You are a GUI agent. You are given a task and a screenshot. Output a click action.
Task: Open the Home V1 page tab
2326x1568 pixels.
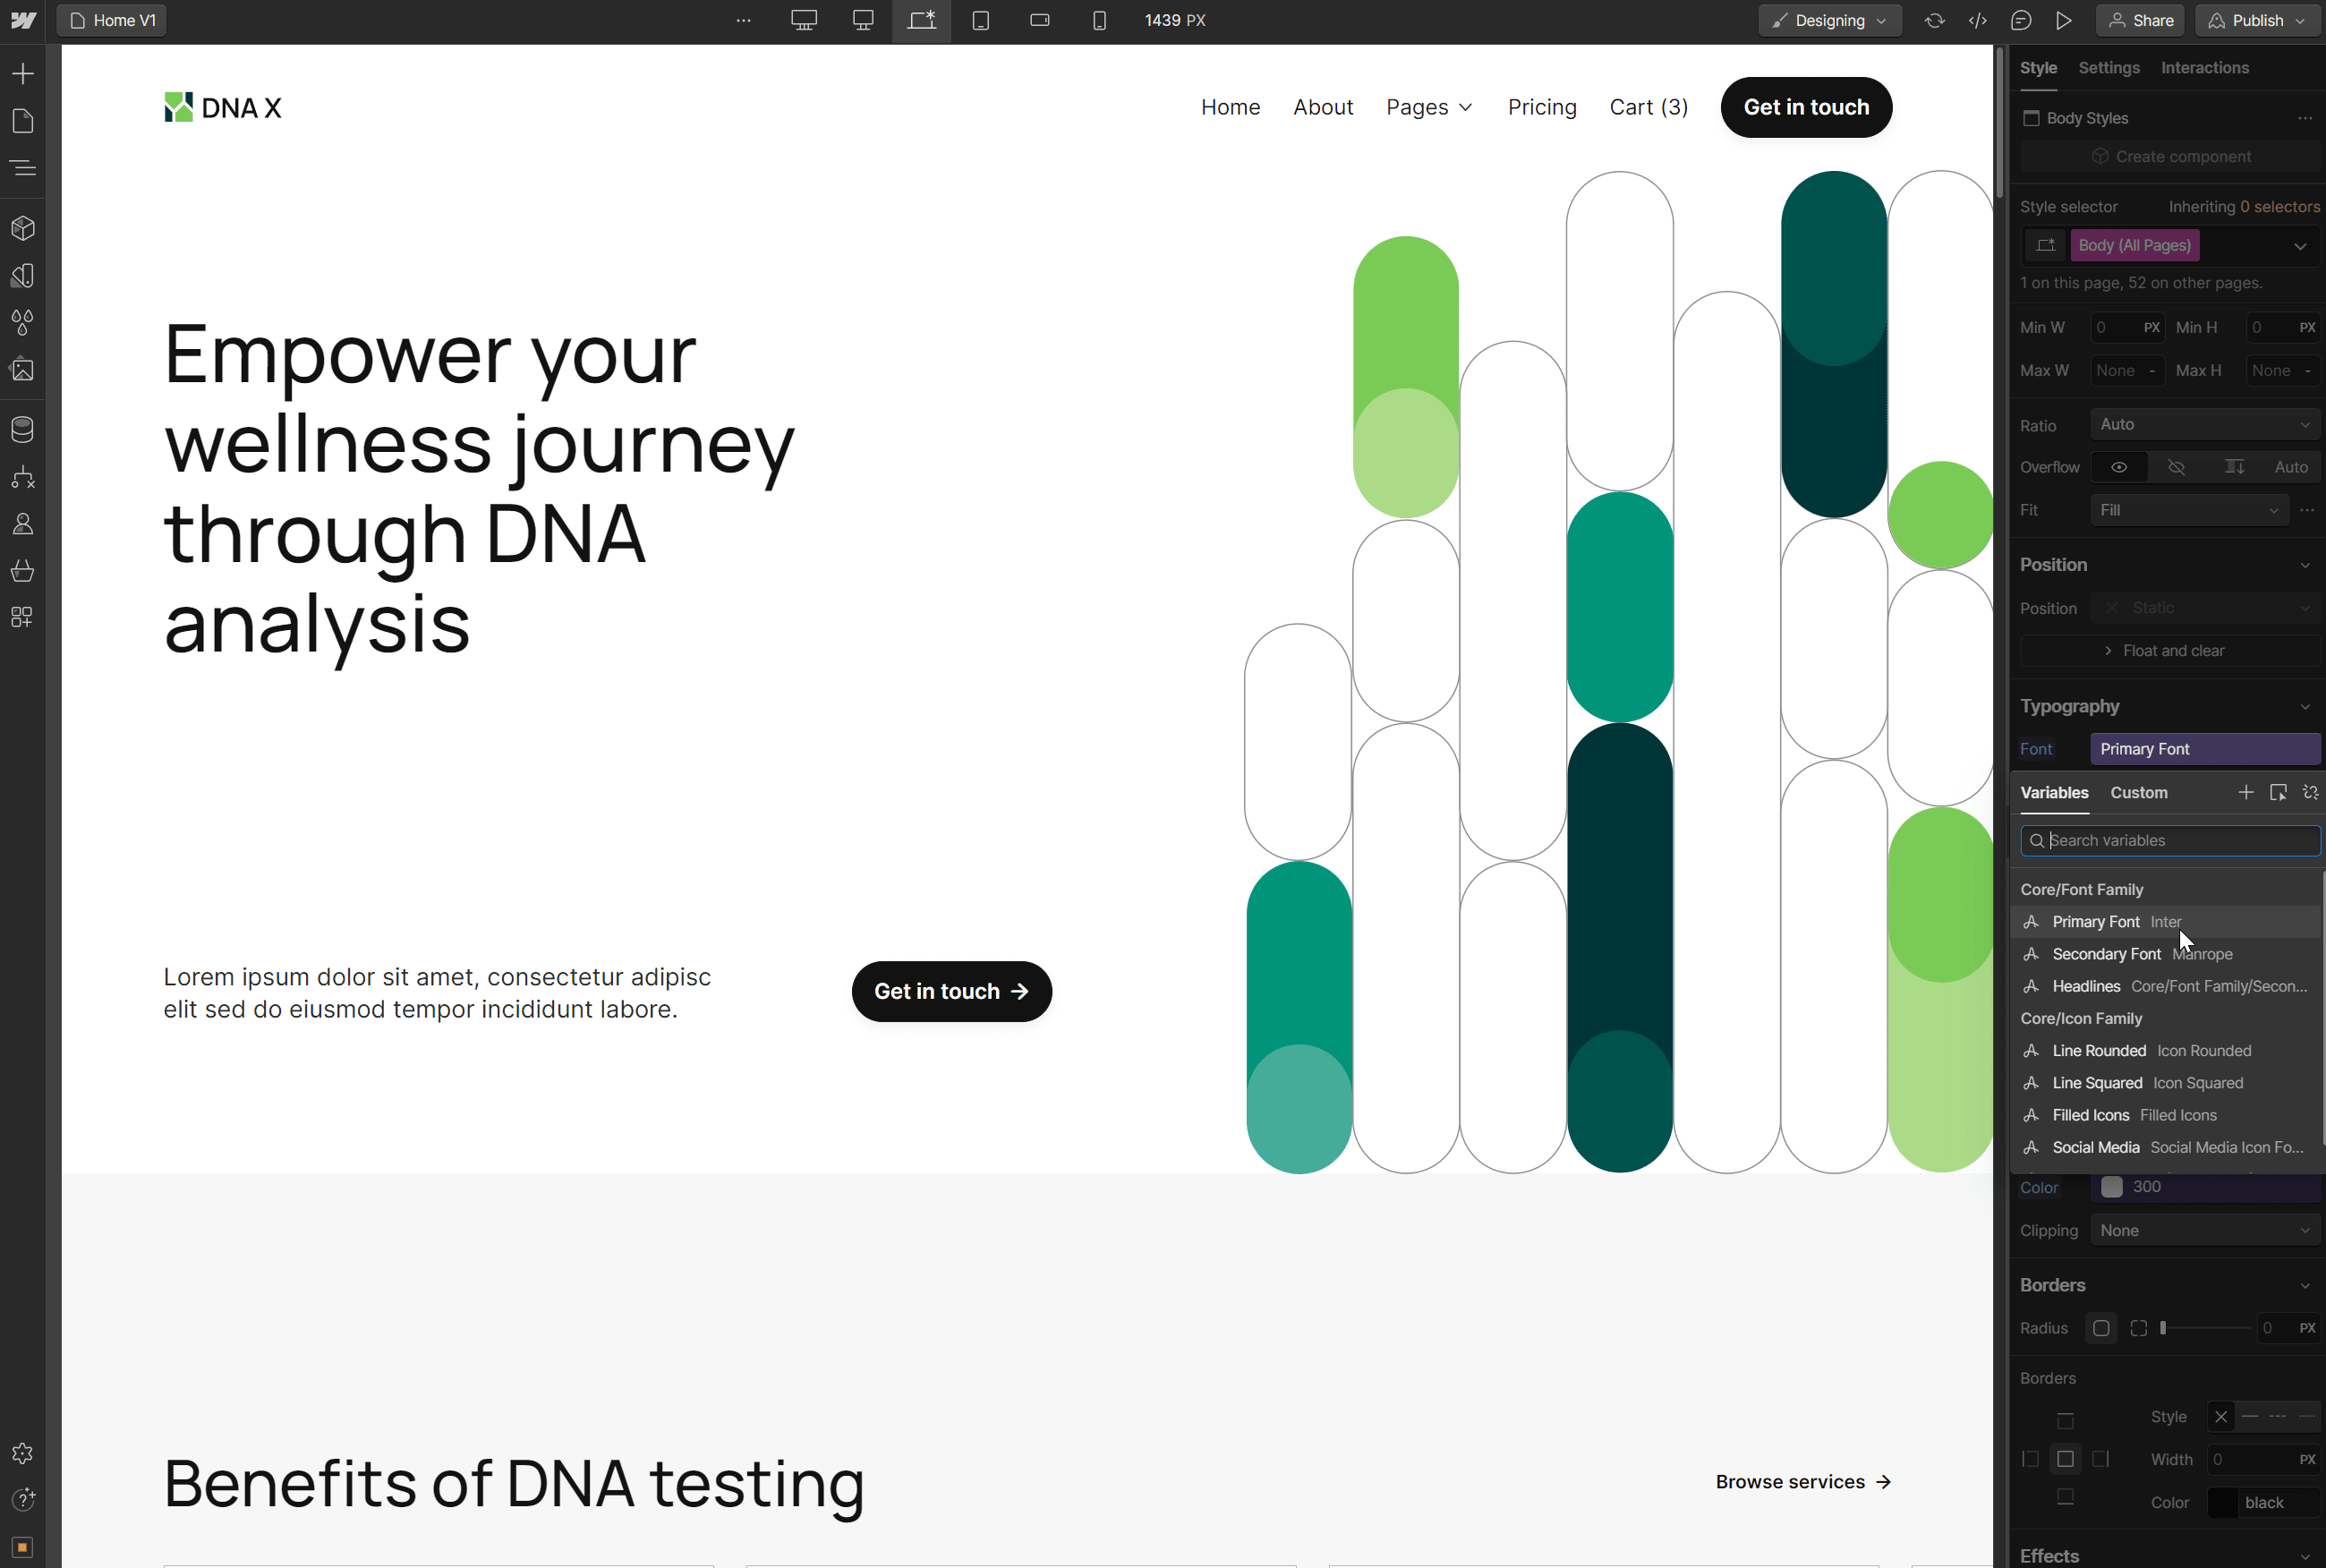click(x=112, y=20)
